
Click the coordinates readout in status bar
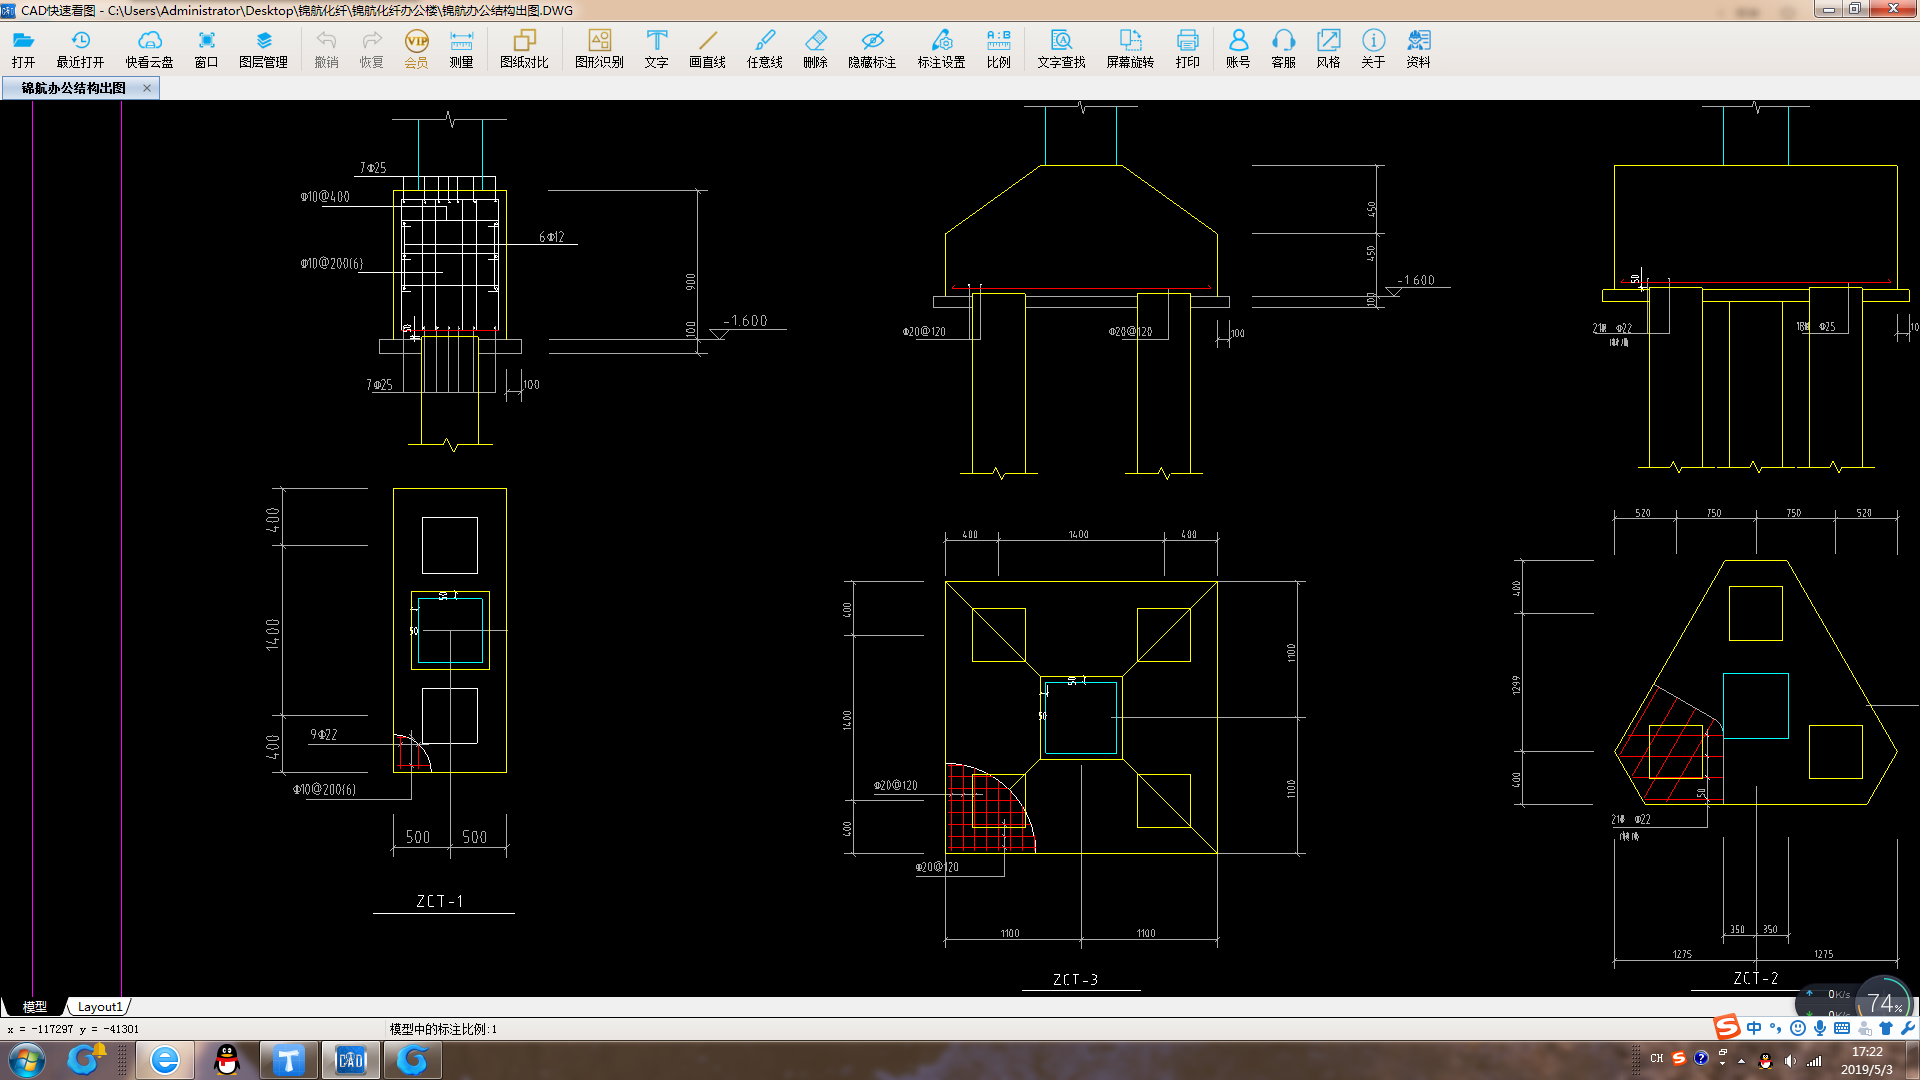coord(73,1029)
